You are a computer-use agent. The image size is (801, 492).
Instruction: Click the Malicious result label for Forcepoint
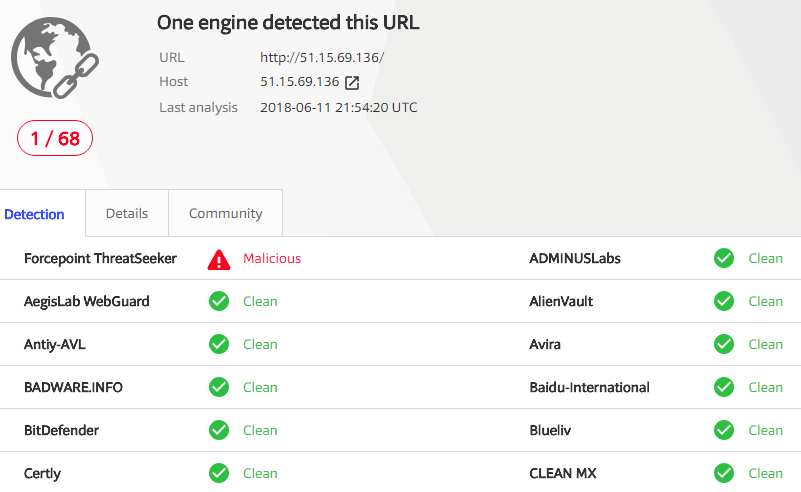coord(272,259)
